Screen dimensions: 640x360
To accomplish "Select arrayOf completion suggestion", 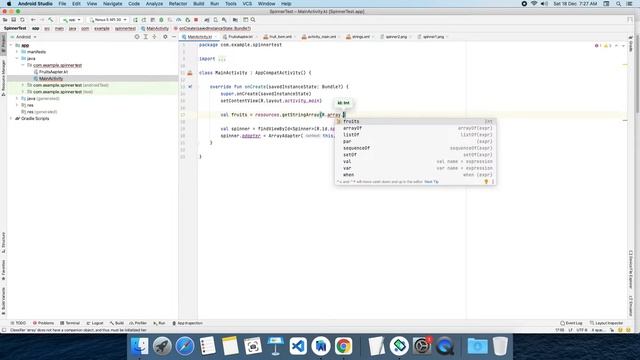I will coord(416,128).
